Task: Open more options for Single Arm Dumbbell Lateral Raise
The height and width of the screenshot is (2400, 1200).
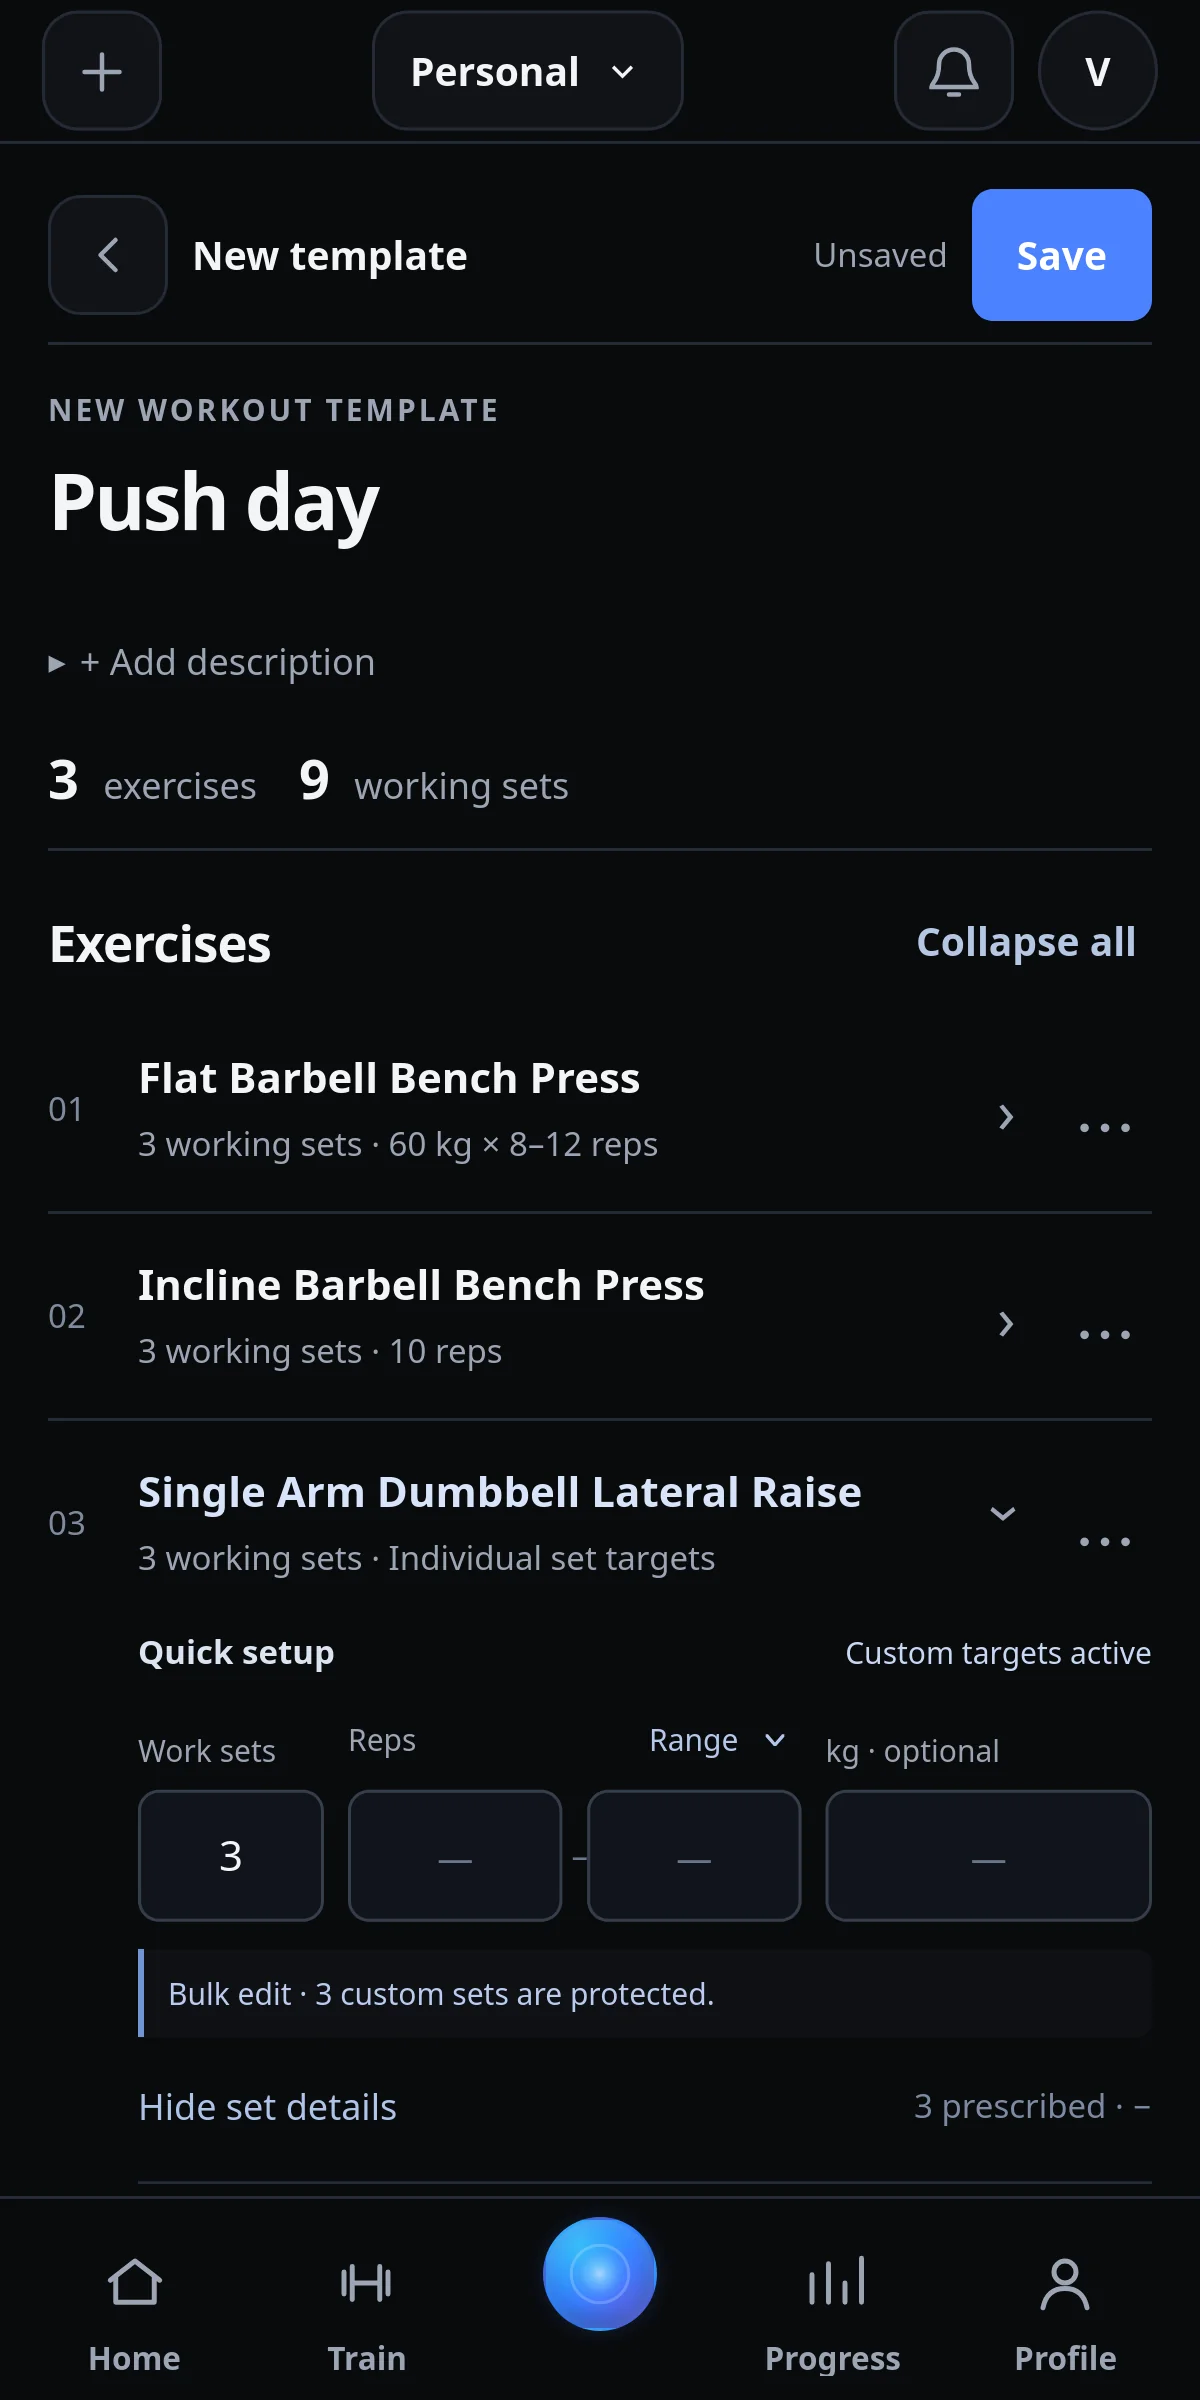Action: (x=1105, y=1541)
